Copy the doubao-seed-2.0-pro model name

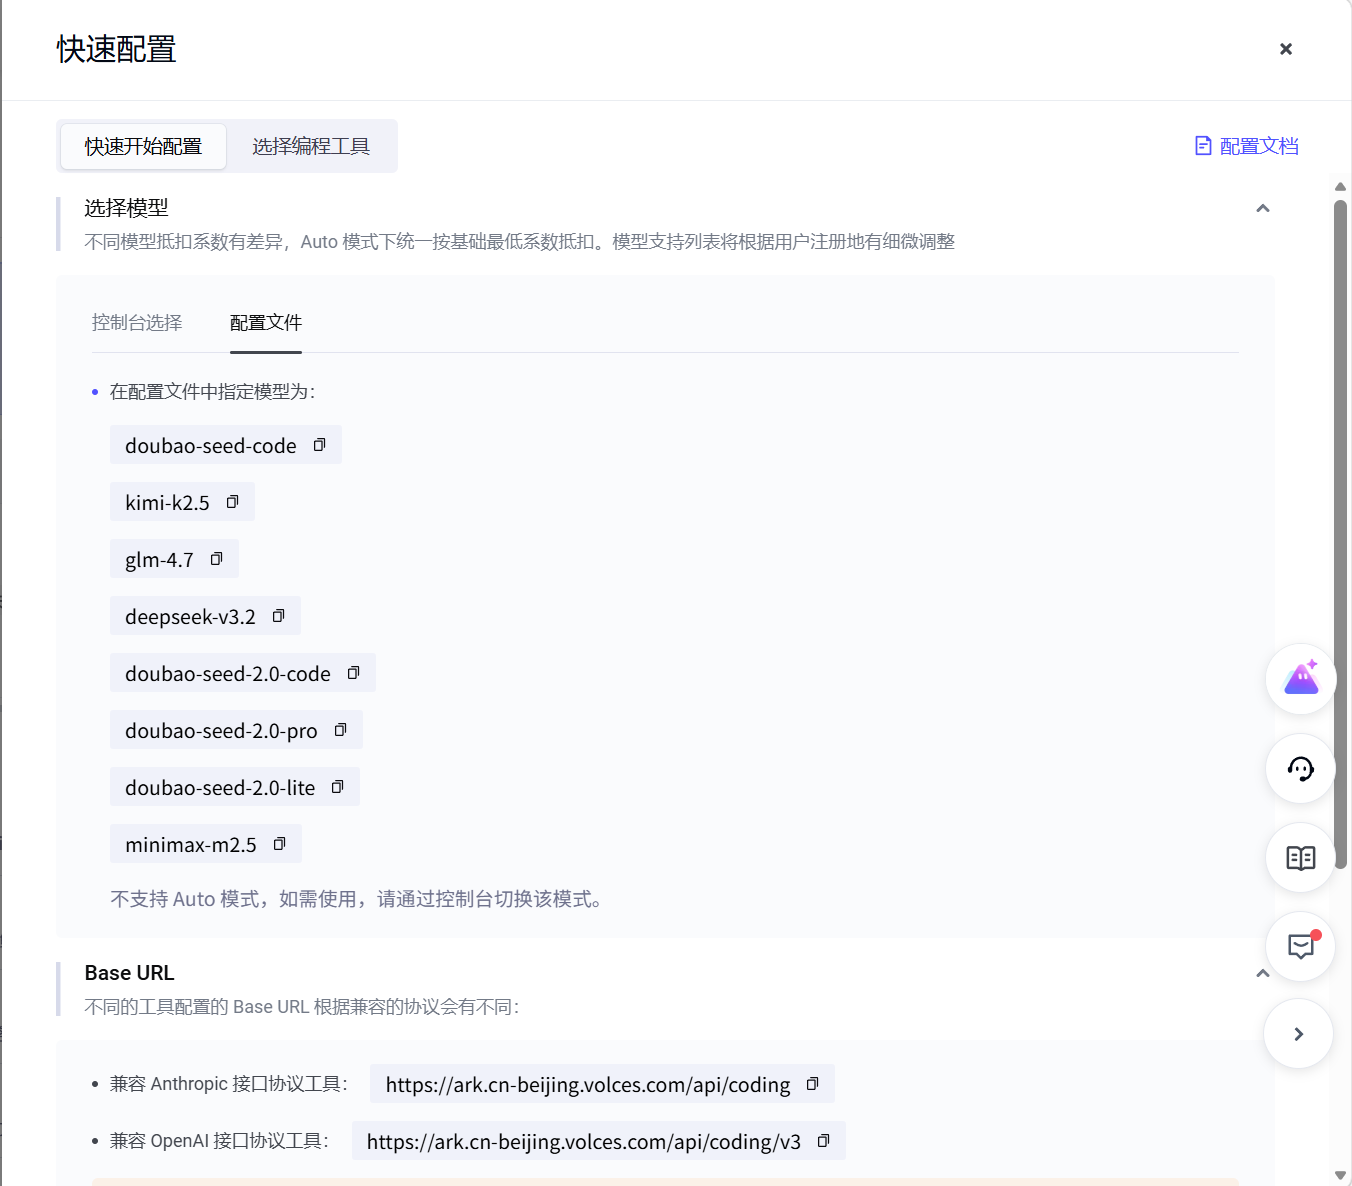(340, 730)
